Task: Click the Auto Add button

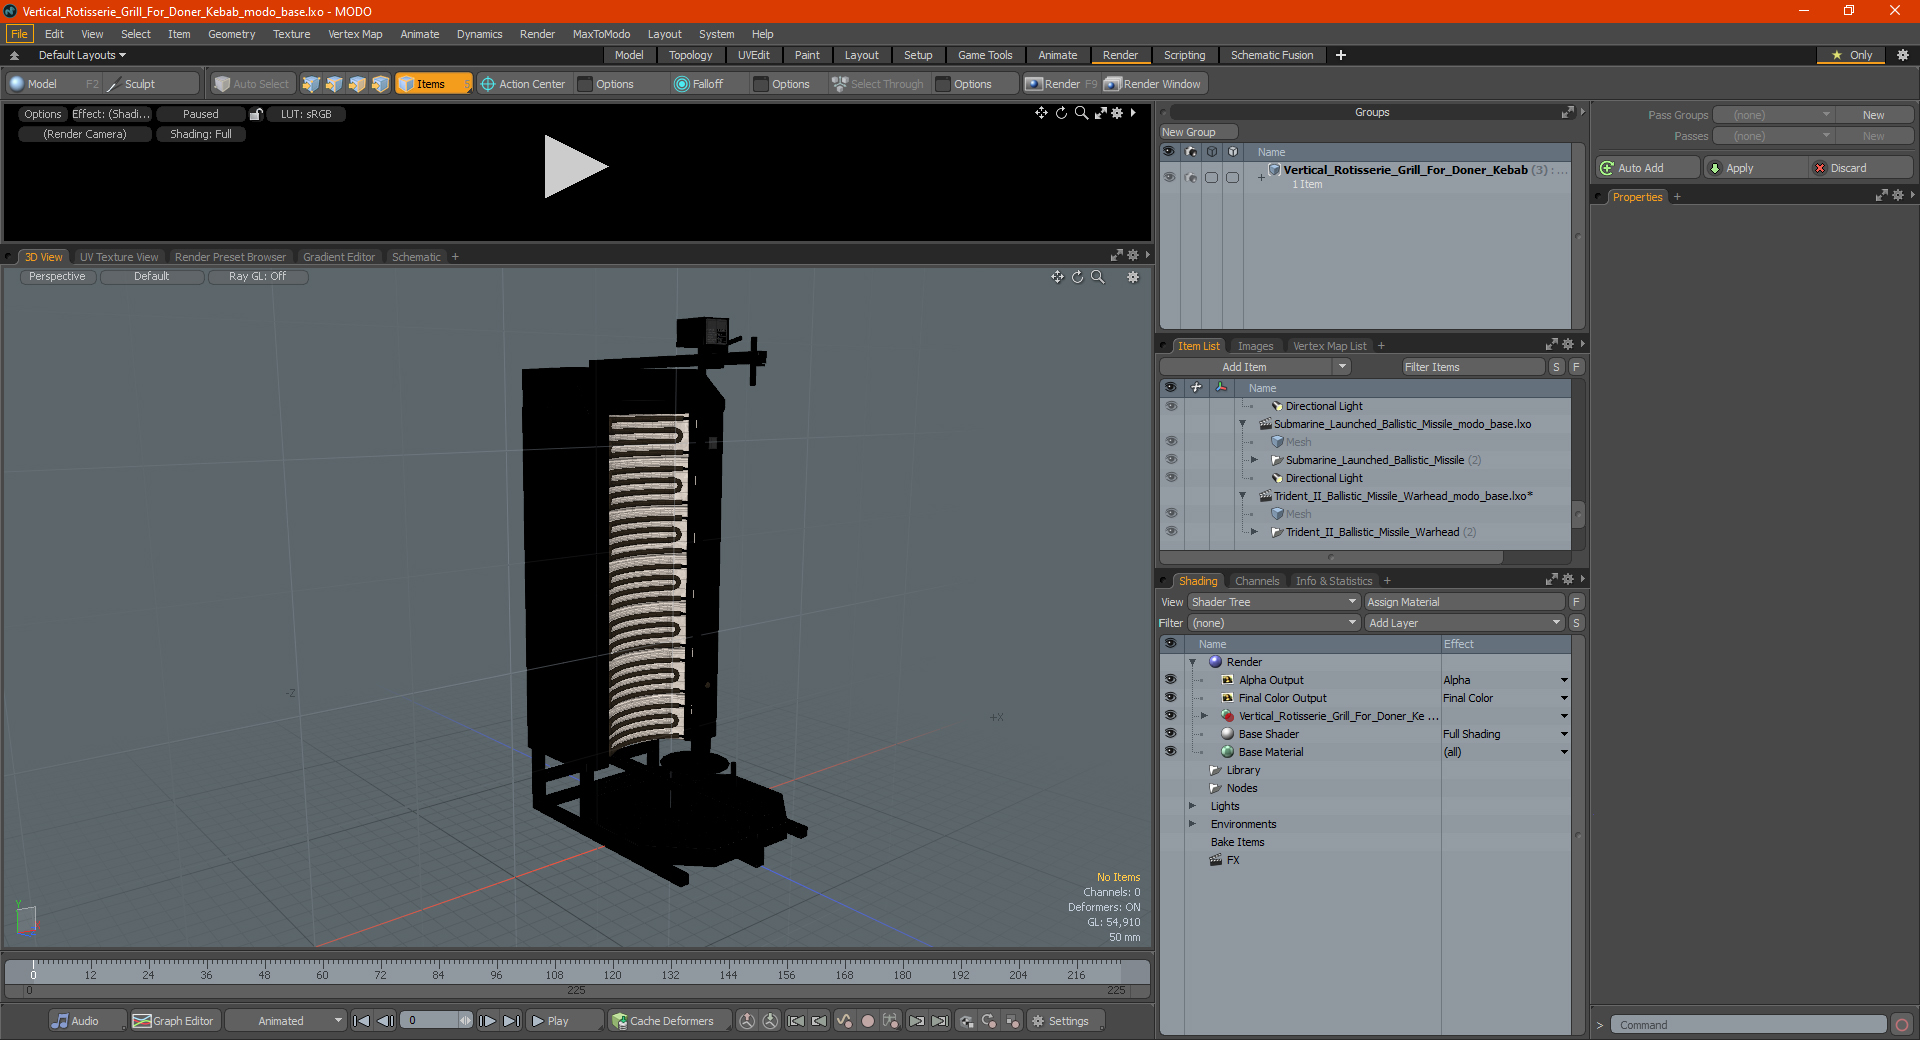Action: (1648, 168)
